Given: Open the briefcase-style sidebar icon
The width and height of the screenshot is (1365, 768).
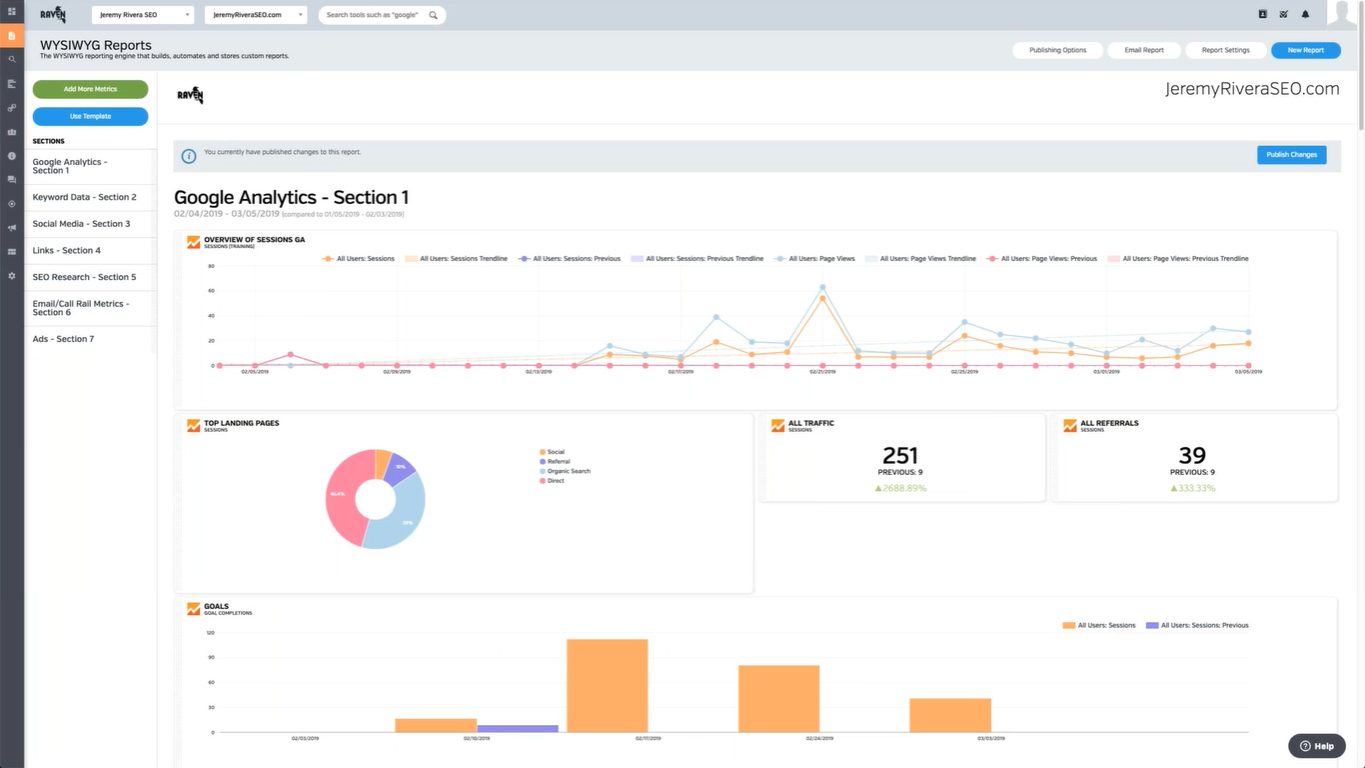Looking at the screenshot, I should pos(12,131).
